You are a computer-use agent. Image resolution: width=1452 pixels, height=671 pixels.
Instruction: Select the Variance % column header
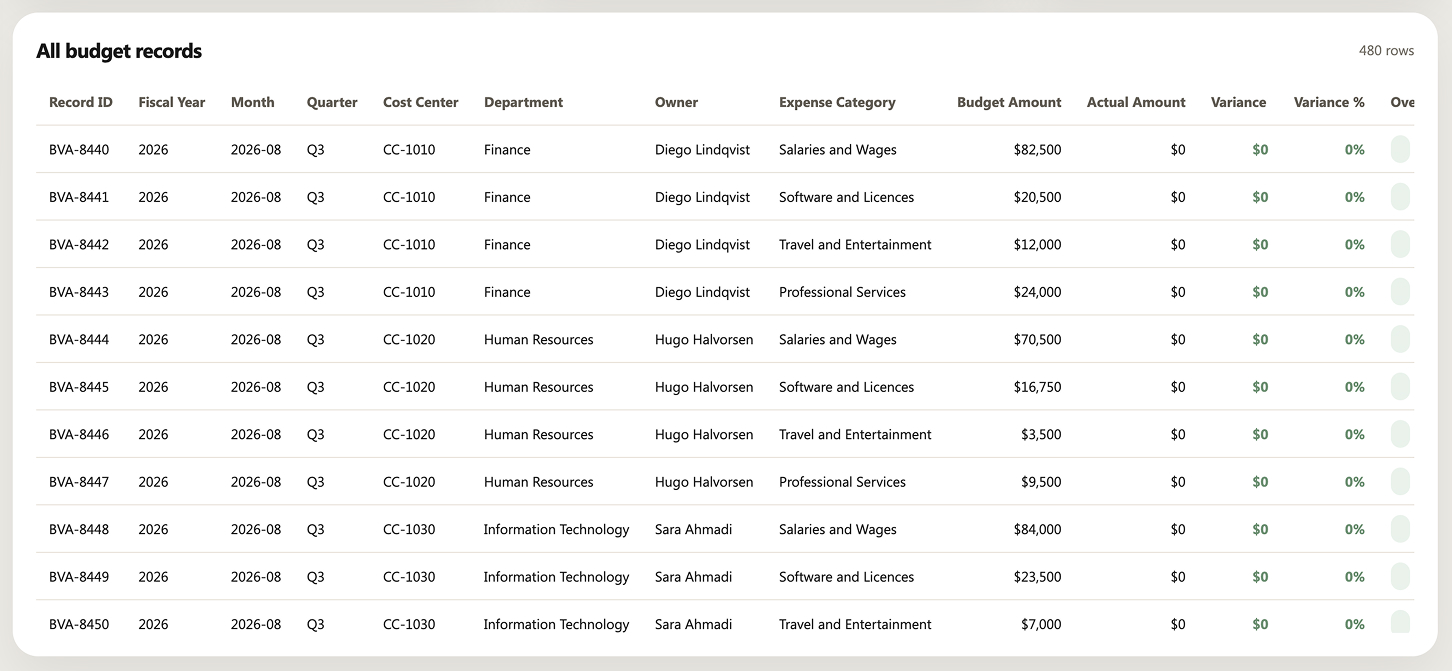pyautogui.click(x=1329, y=102)
